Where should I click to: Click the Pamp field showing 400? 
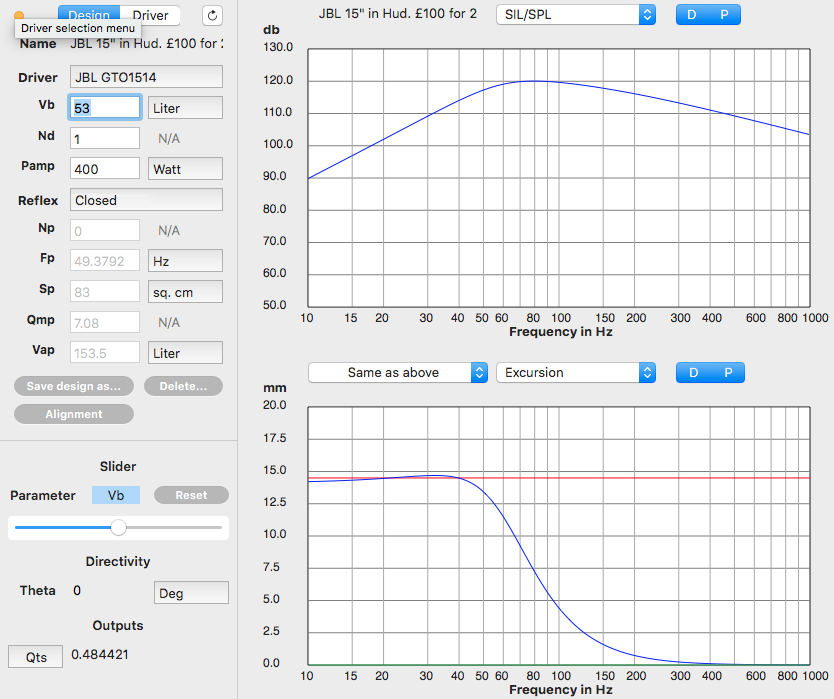(105, 169)
